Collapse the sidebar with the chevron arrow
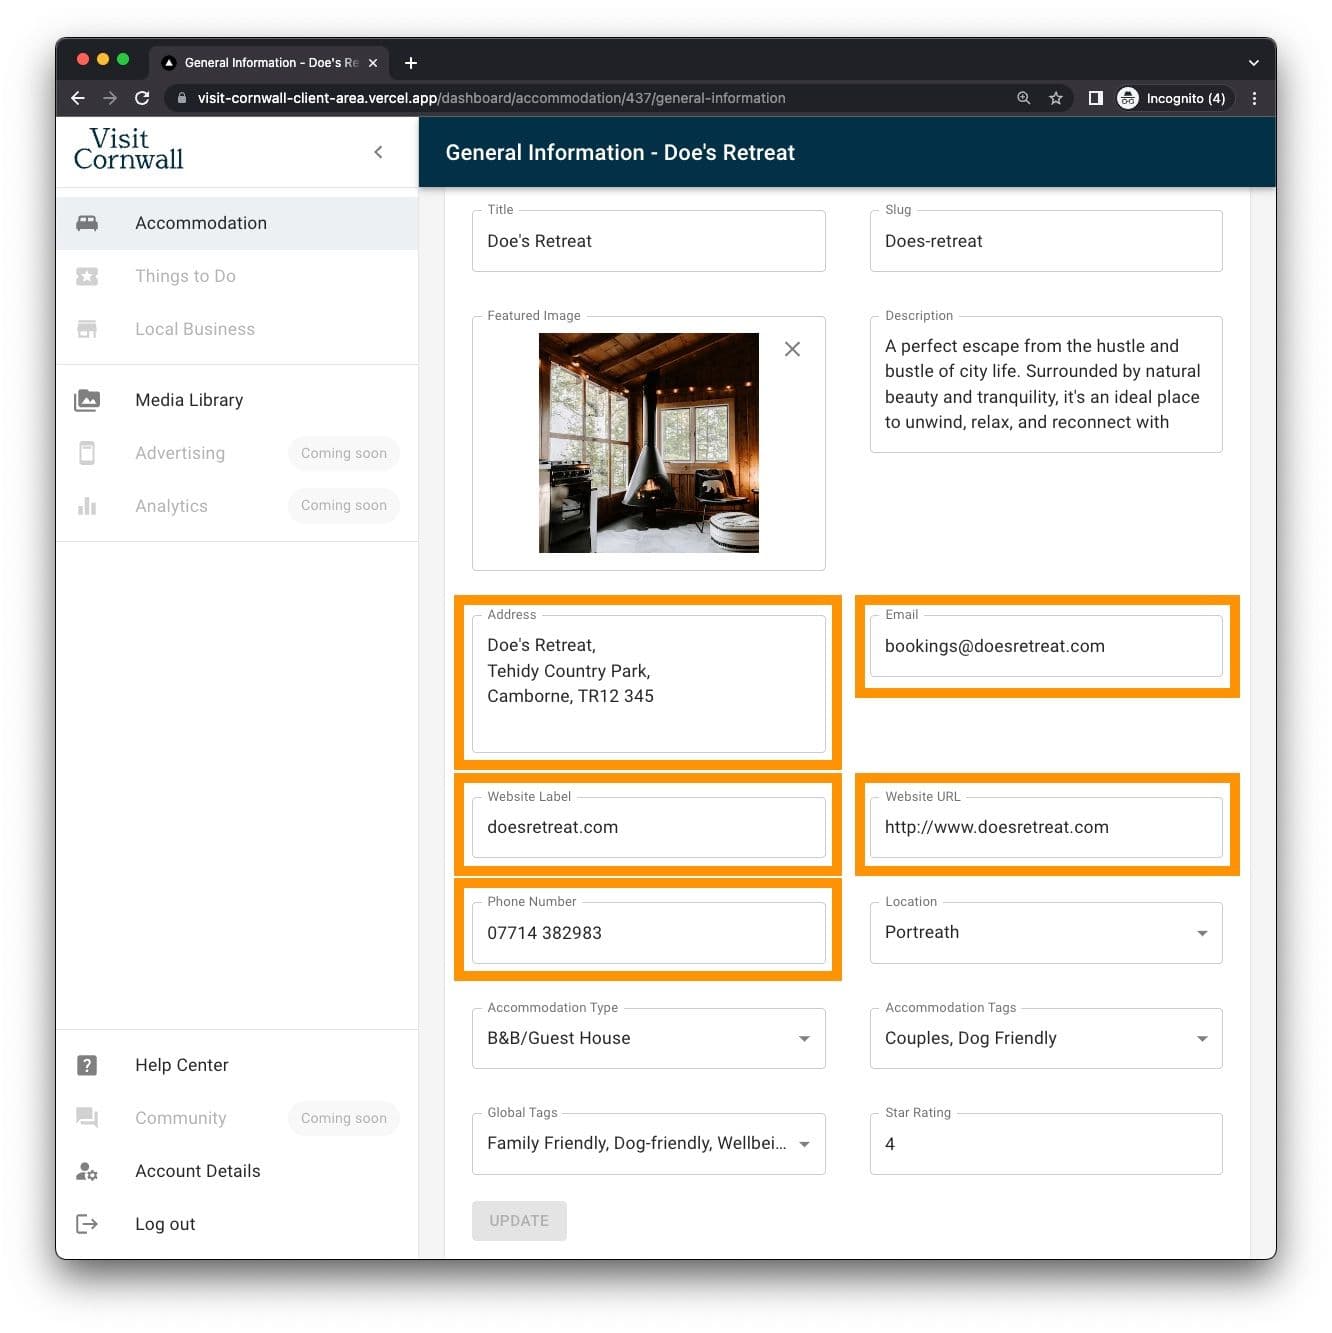The width and height of the screenshot is (1332, 1333). click(x=378, y=152)
